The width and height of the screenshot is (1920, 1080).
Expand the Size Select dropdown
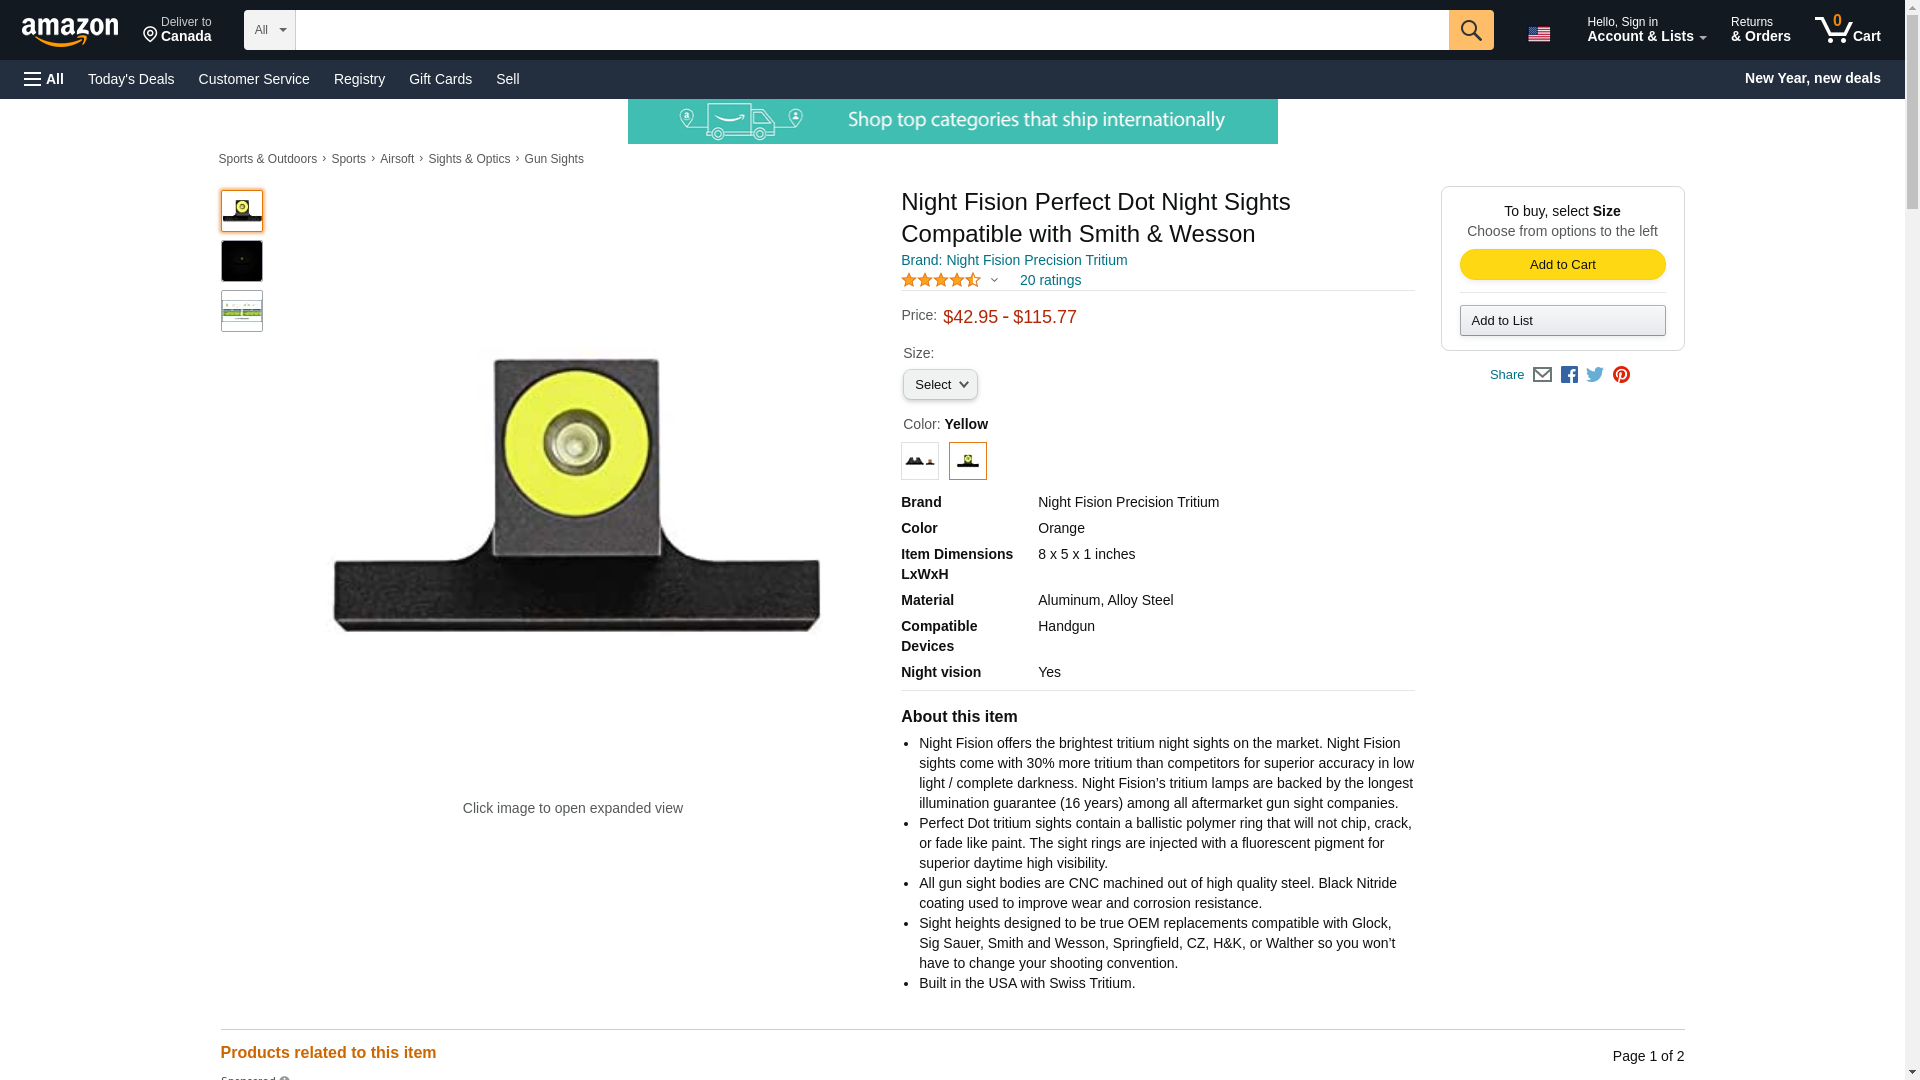940,385
